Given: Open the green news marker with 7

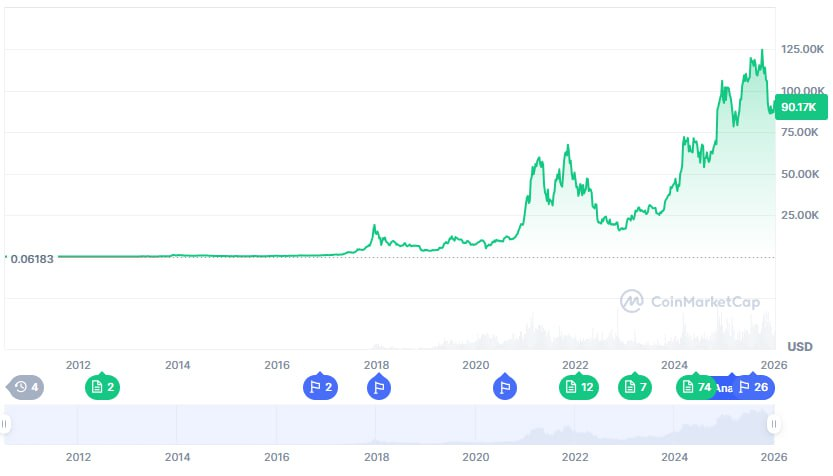Looking at the screenshot, I should [635, 387].
